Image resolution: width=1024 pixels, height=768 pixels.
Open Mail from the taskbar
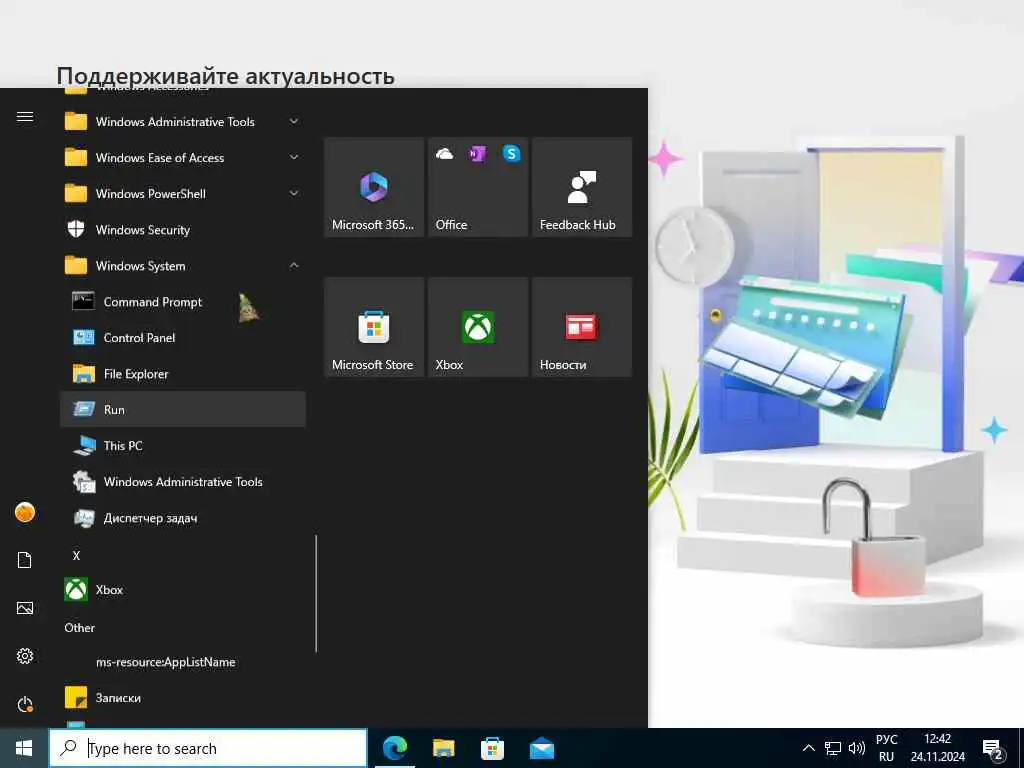pyautogui.click(x=542, y=748)
